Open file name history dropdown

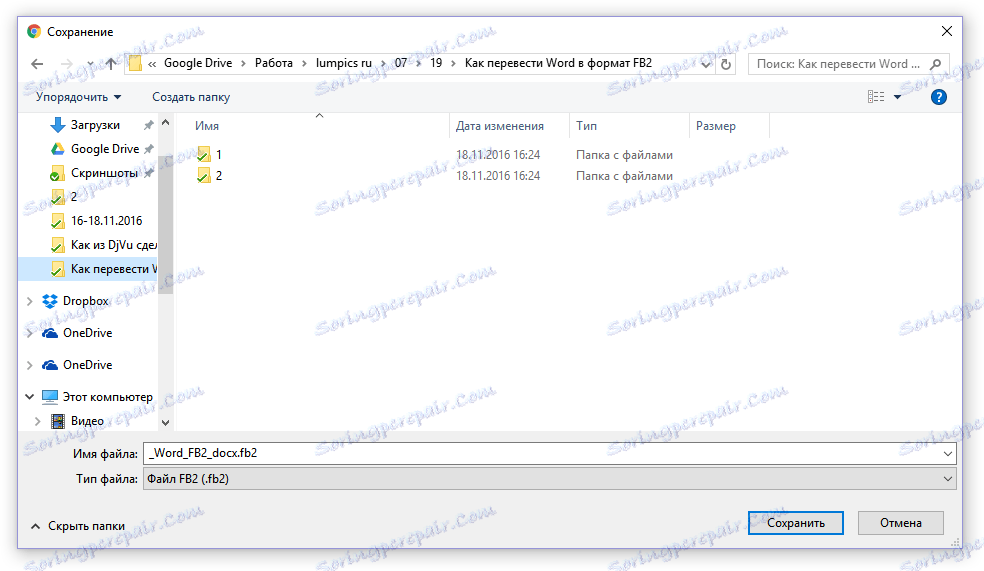[x=948, y=454]
